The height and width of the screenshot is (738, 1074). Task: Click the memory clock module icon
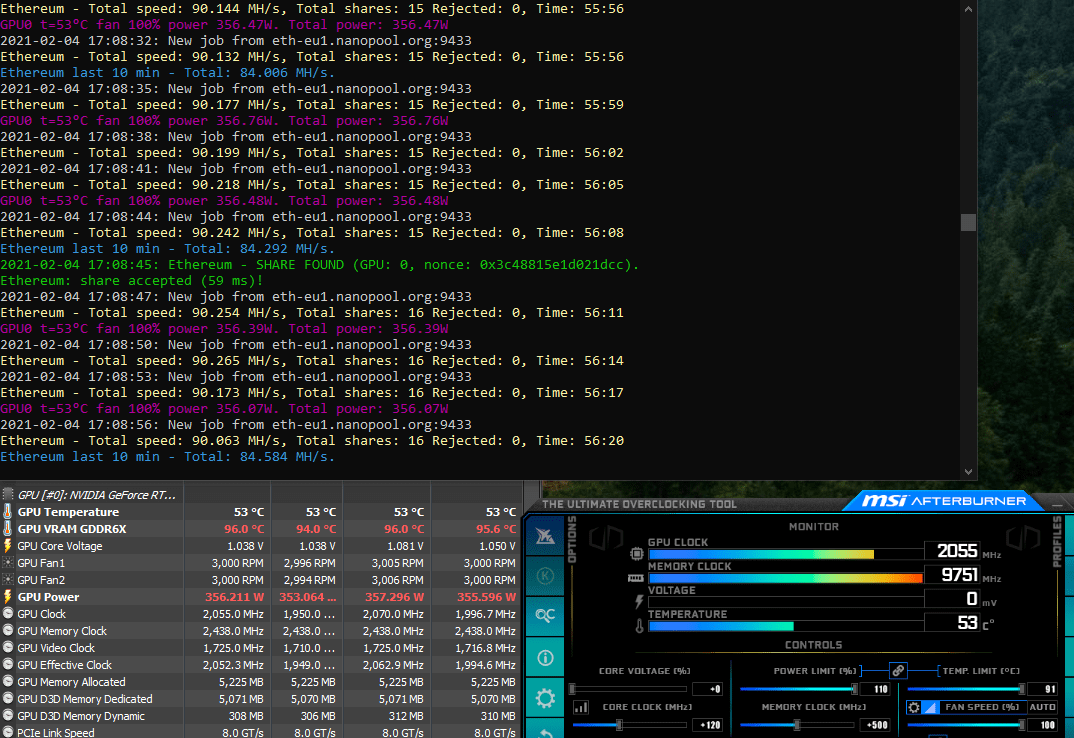[x=636, y=578]
